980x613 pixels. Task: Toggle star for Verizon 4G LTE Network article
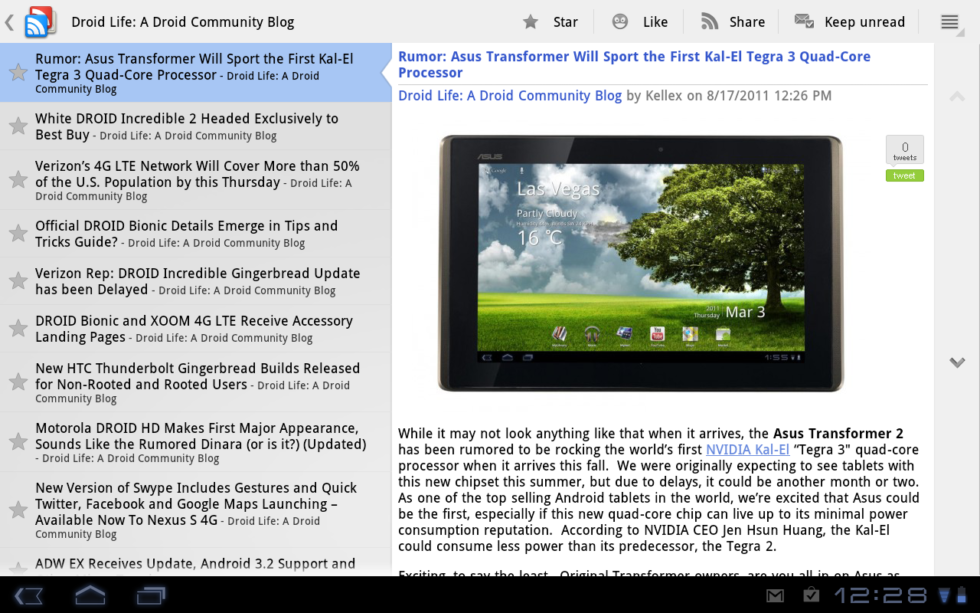point(18,180)
